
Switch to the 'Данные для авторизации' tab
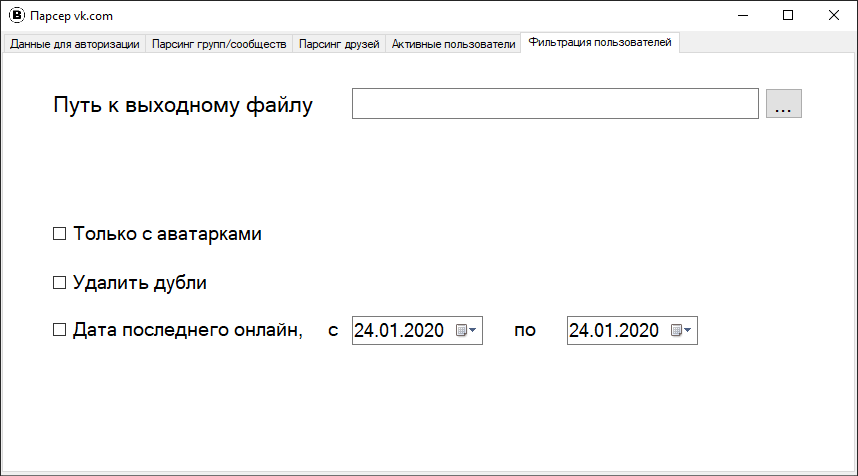click(75, 44)
